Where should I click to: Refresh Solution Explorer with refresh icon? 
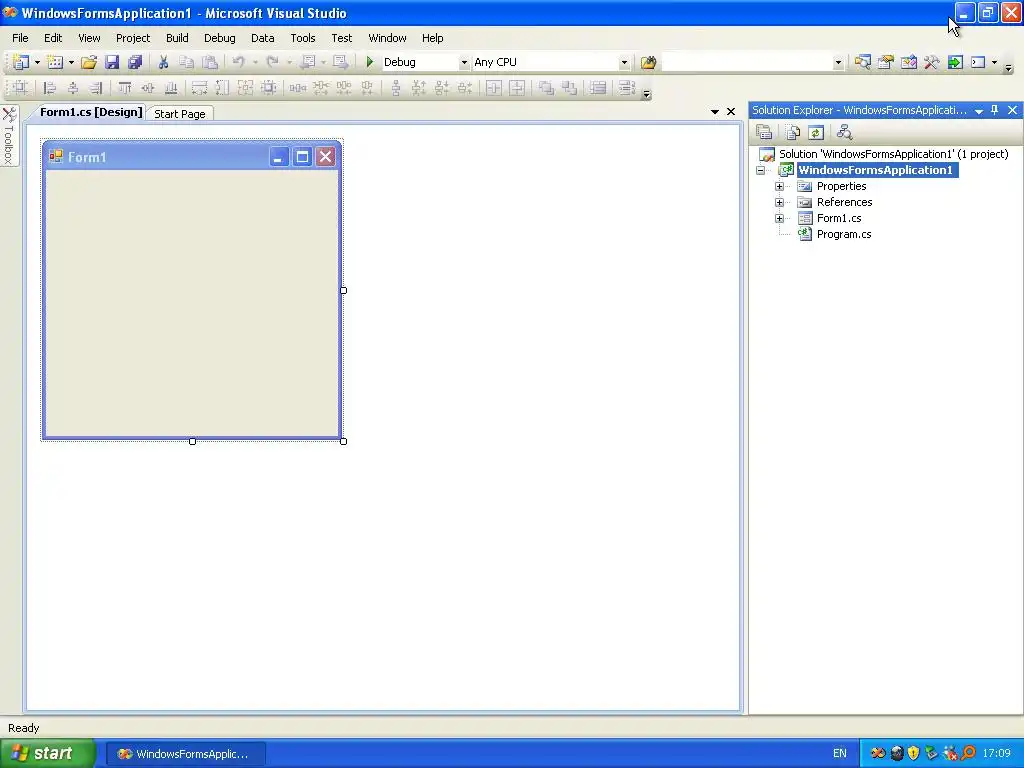pyautogui.click(x=816, y=133)
